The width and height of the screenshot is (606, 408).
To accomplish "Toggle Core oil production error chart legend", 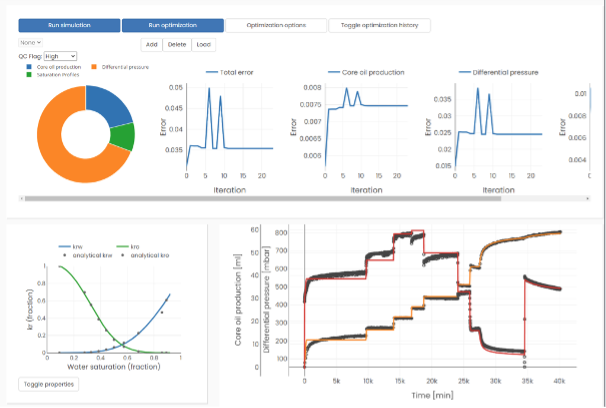I will click(366, 72).
